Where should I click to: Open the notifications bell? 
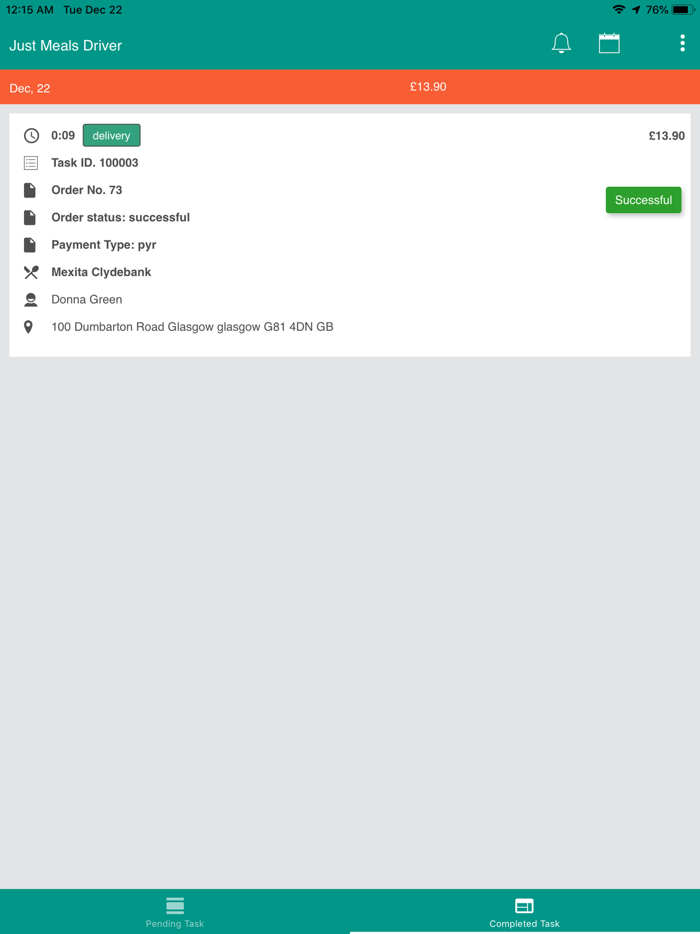(x=561, y=43)
